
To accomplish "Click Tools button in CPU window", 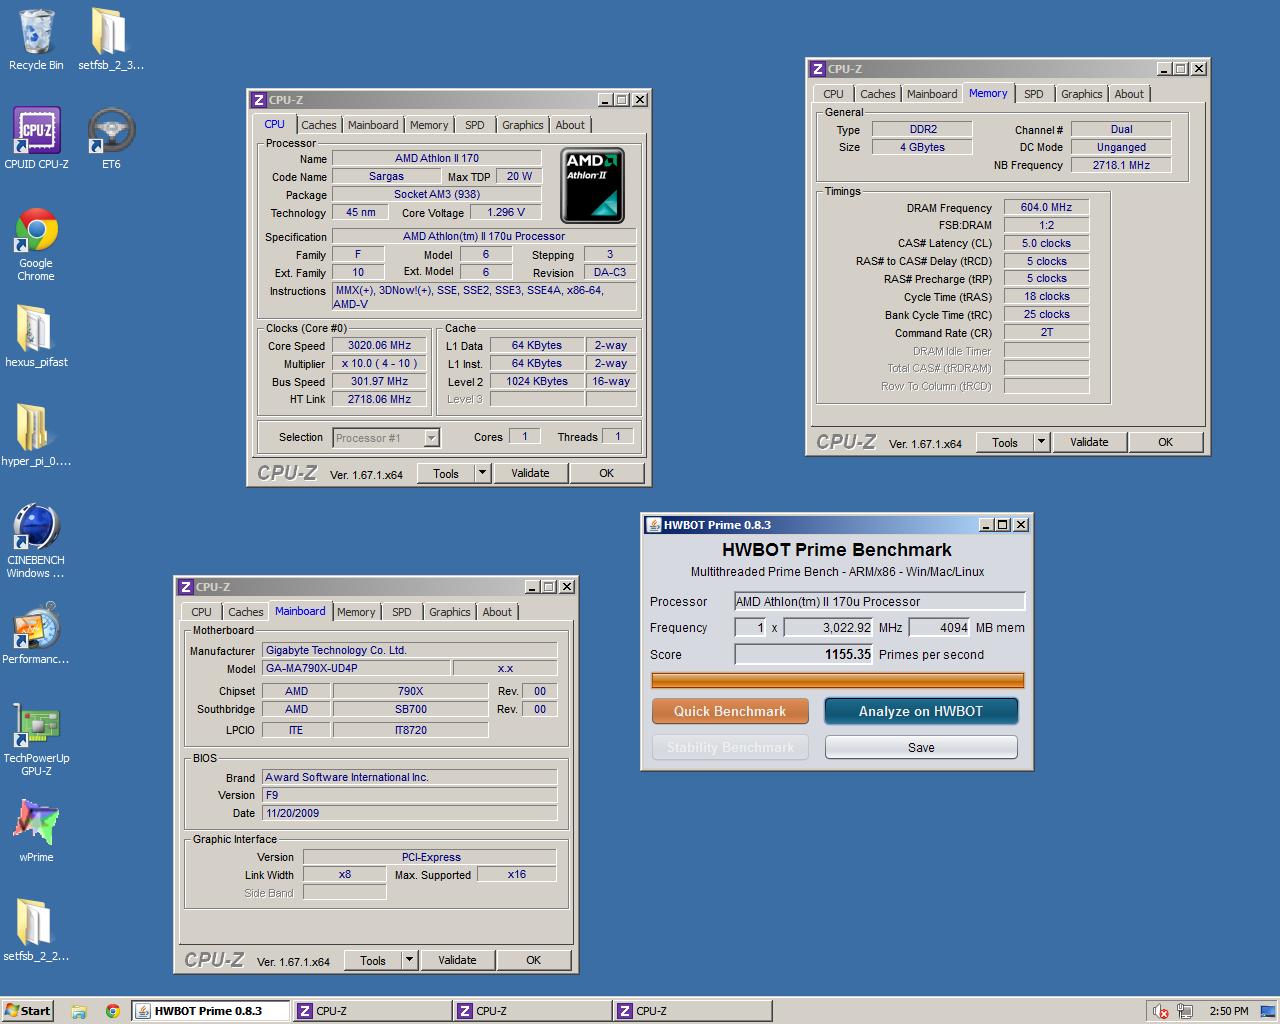I will point(446,473).
